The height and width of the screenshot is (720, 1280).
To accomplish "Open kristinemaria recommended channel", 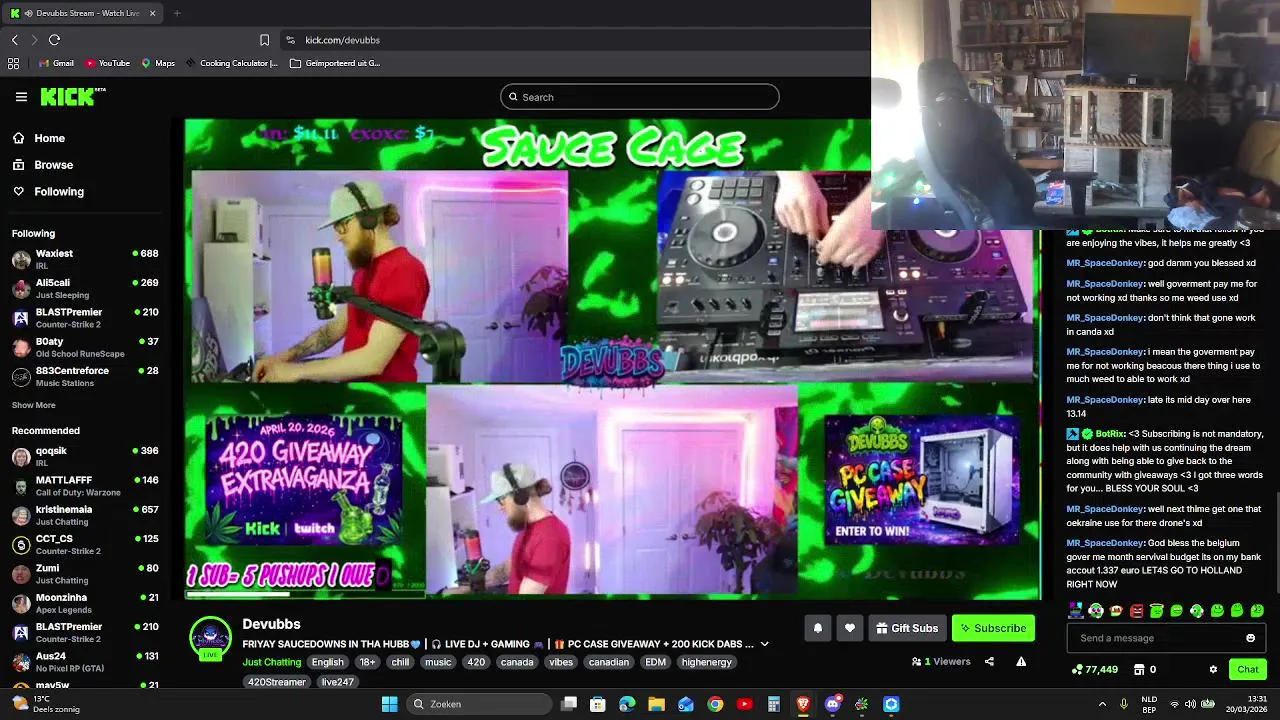I will [85, 515].
